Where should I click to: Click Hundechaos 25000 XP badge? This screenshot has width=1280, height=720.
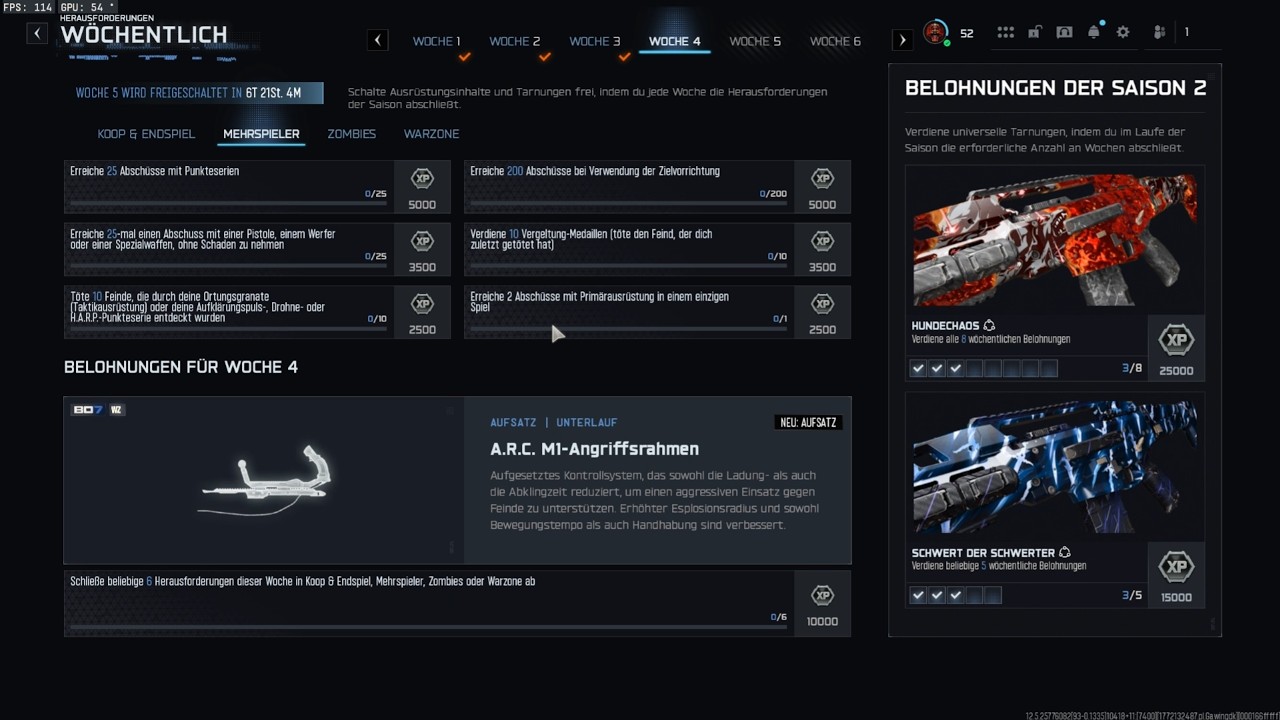(1176, 341)
